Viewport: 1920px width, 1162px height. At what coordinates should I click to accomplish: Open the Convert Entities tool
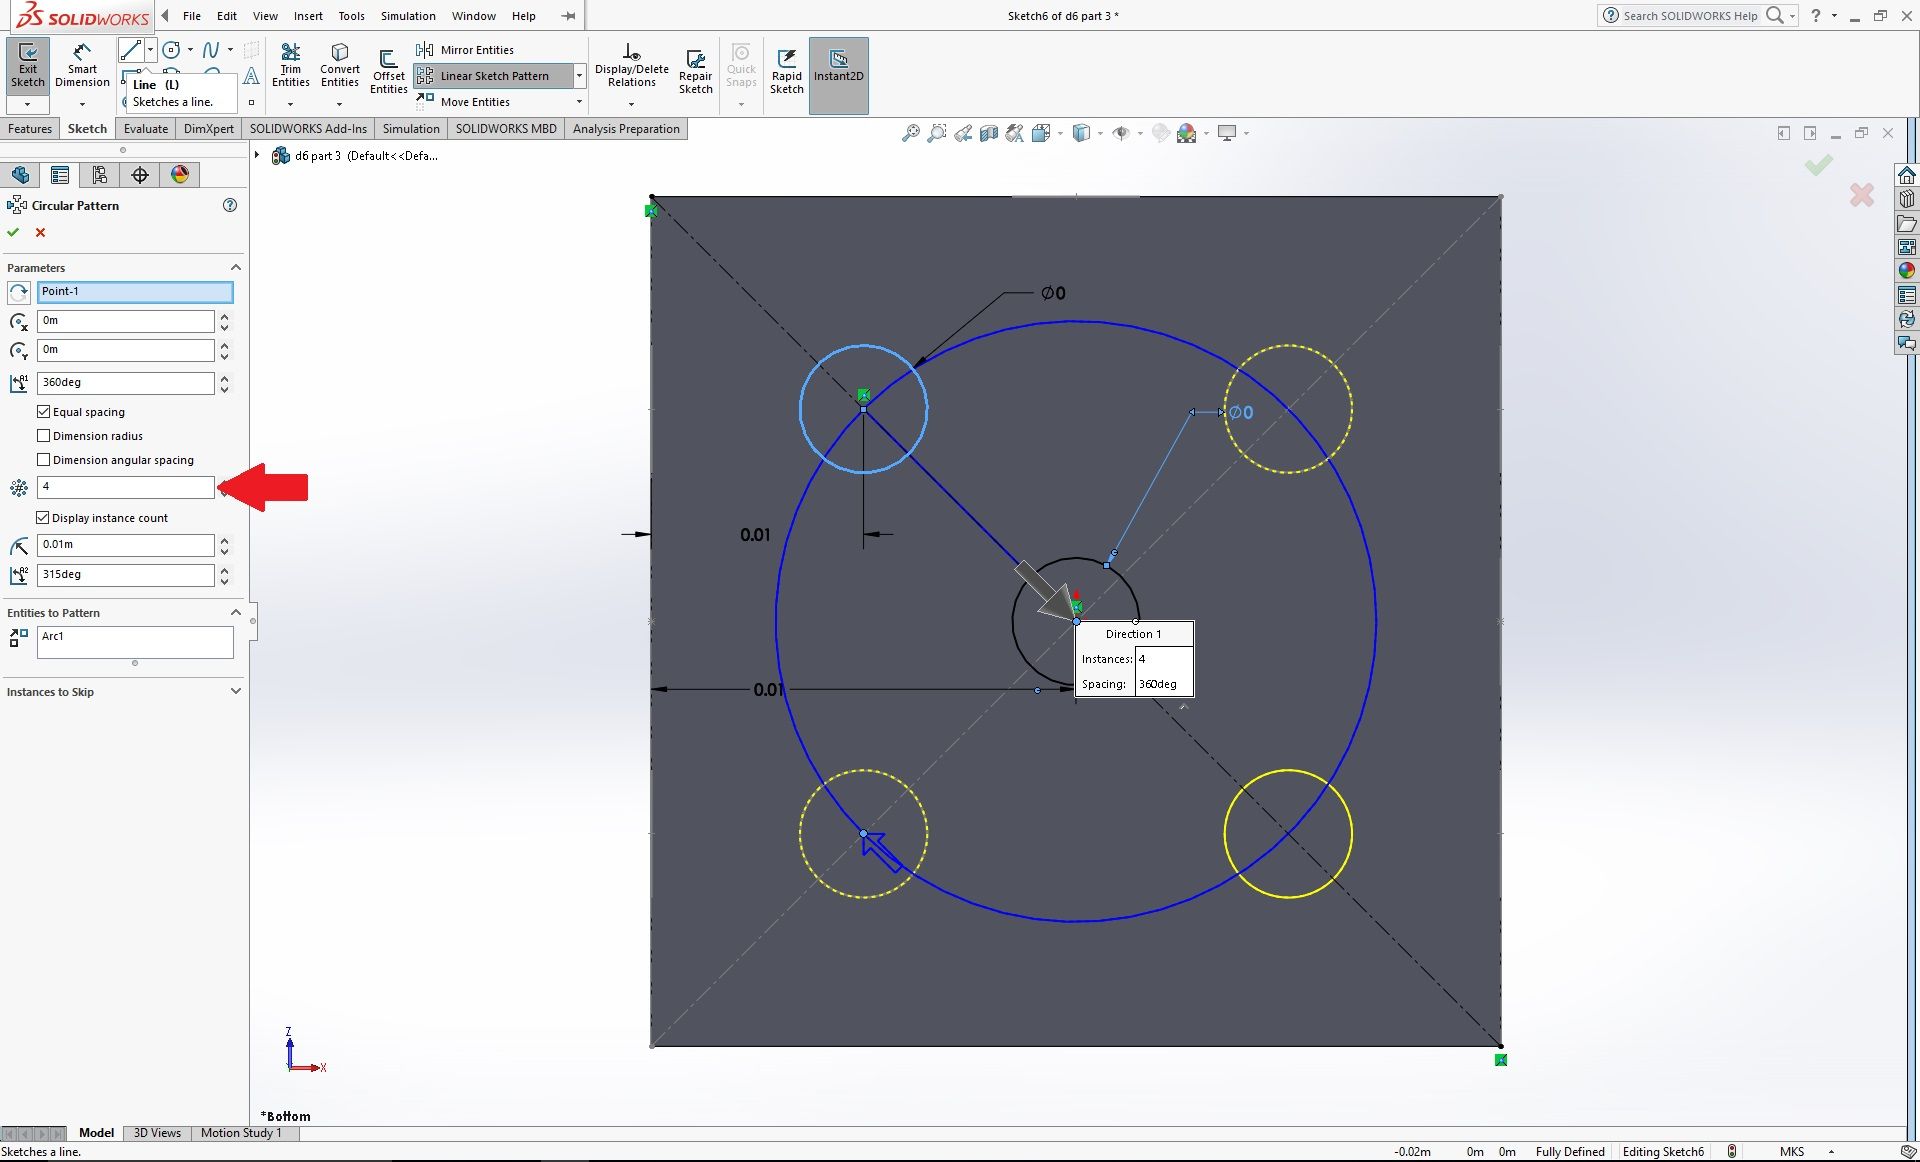pyautogui.click(x=339, y=65)
